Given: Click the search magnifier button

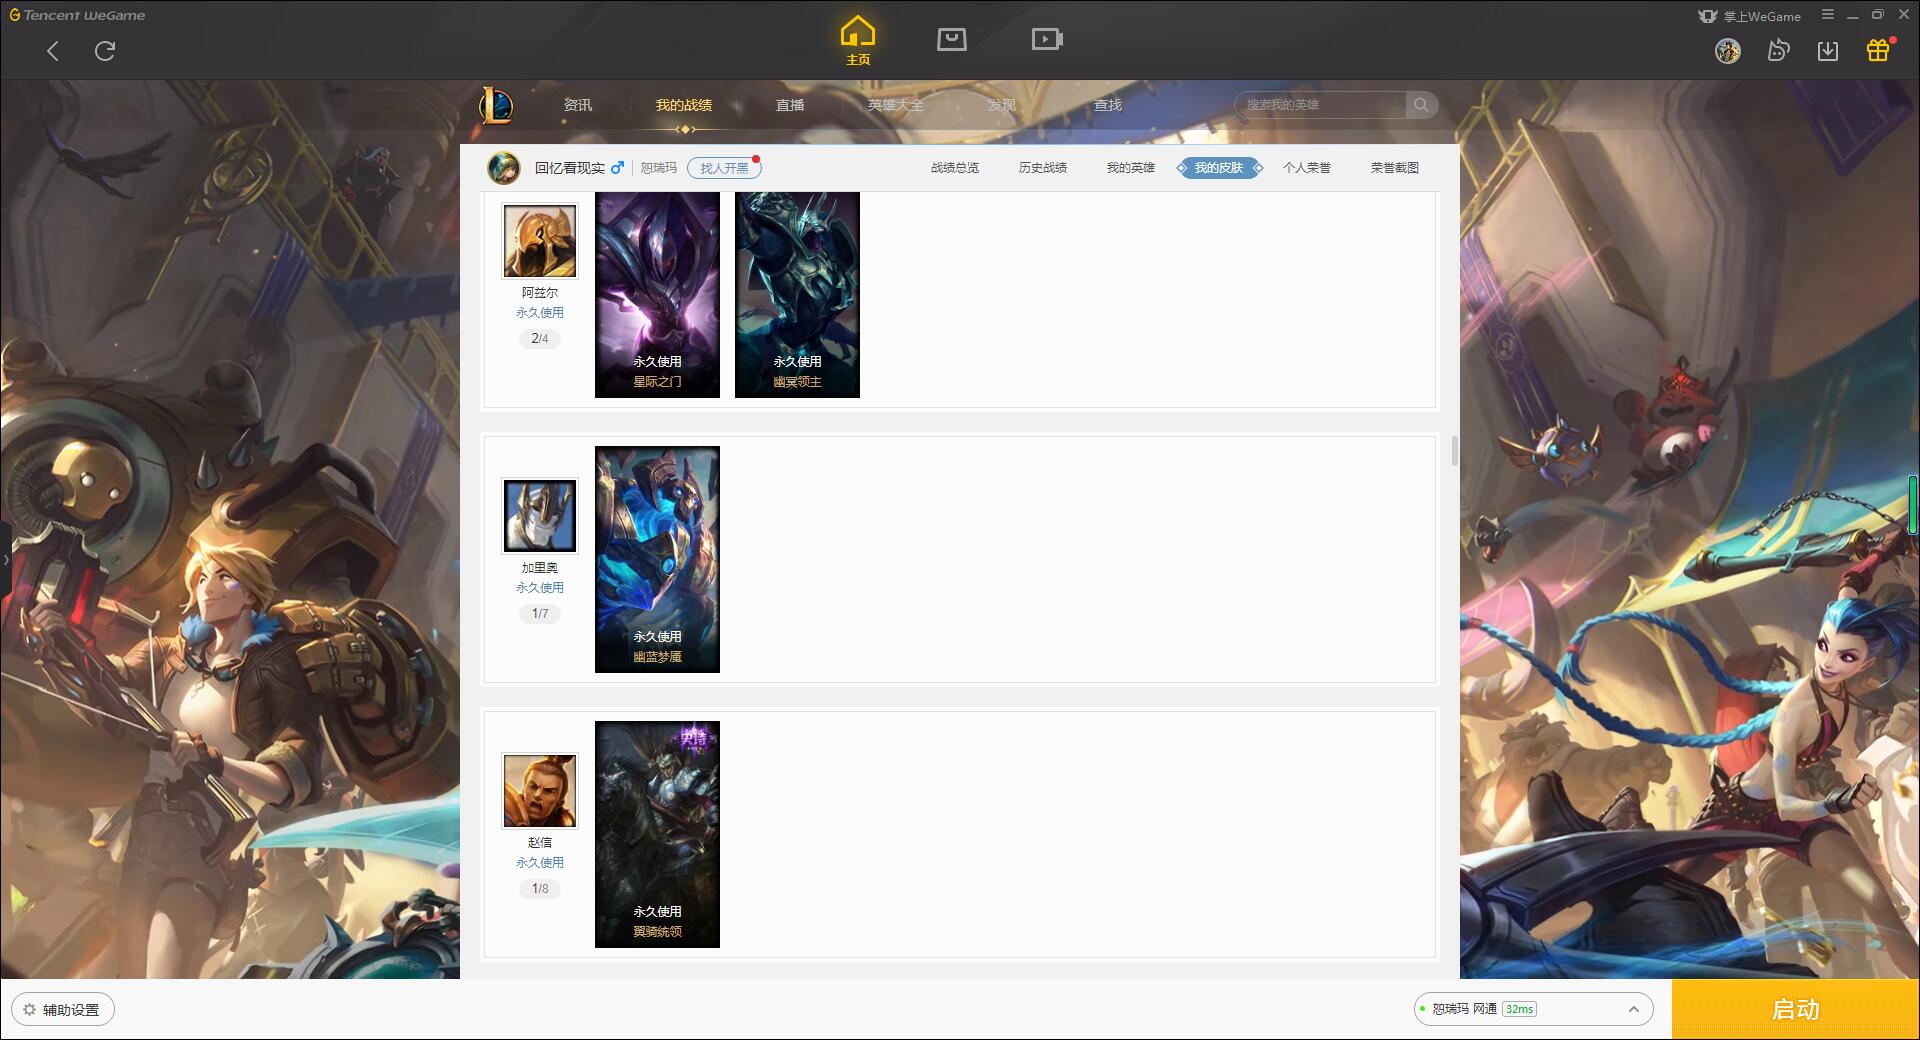Looking at the screenshot, I should (x=1421, y=105).
